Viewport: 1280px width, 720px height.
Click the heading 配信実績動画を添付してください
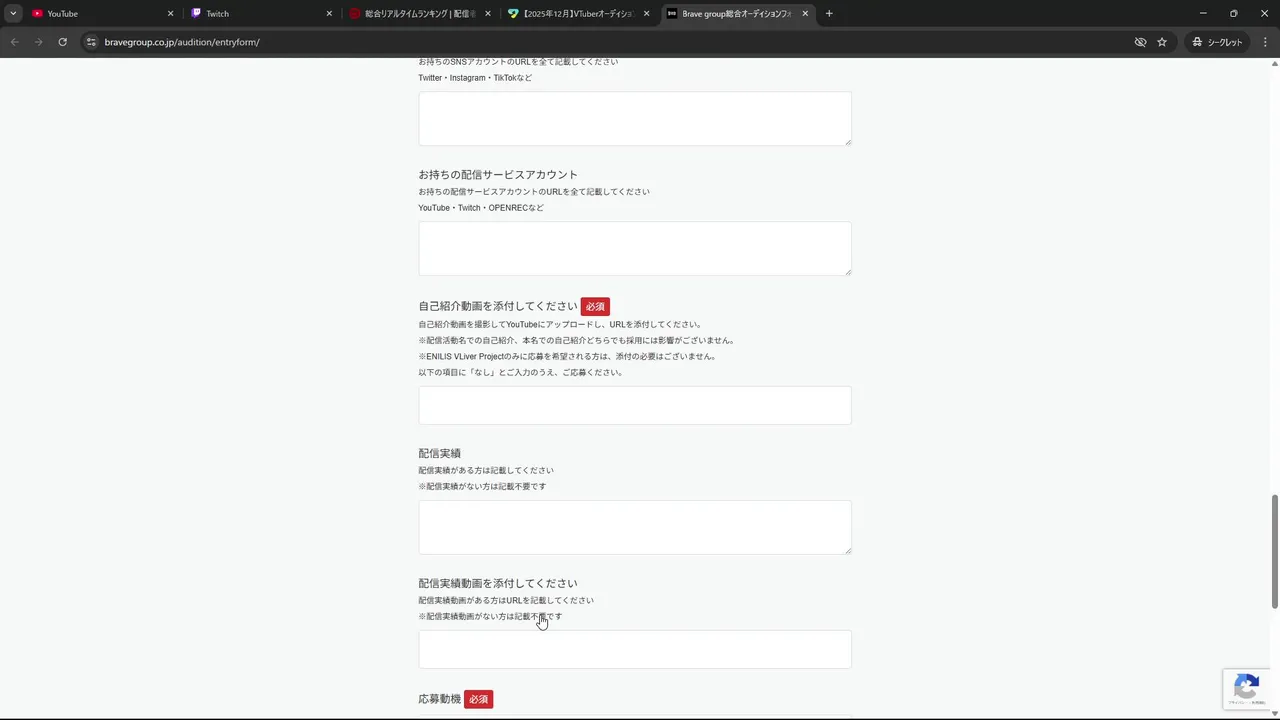click(x=498, y=584)
